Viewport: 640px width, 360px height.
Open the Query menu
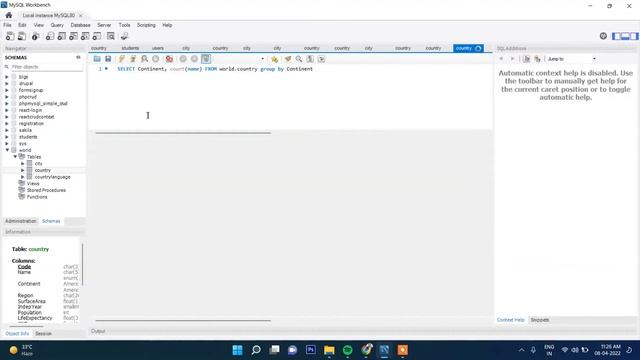point(57,25)
